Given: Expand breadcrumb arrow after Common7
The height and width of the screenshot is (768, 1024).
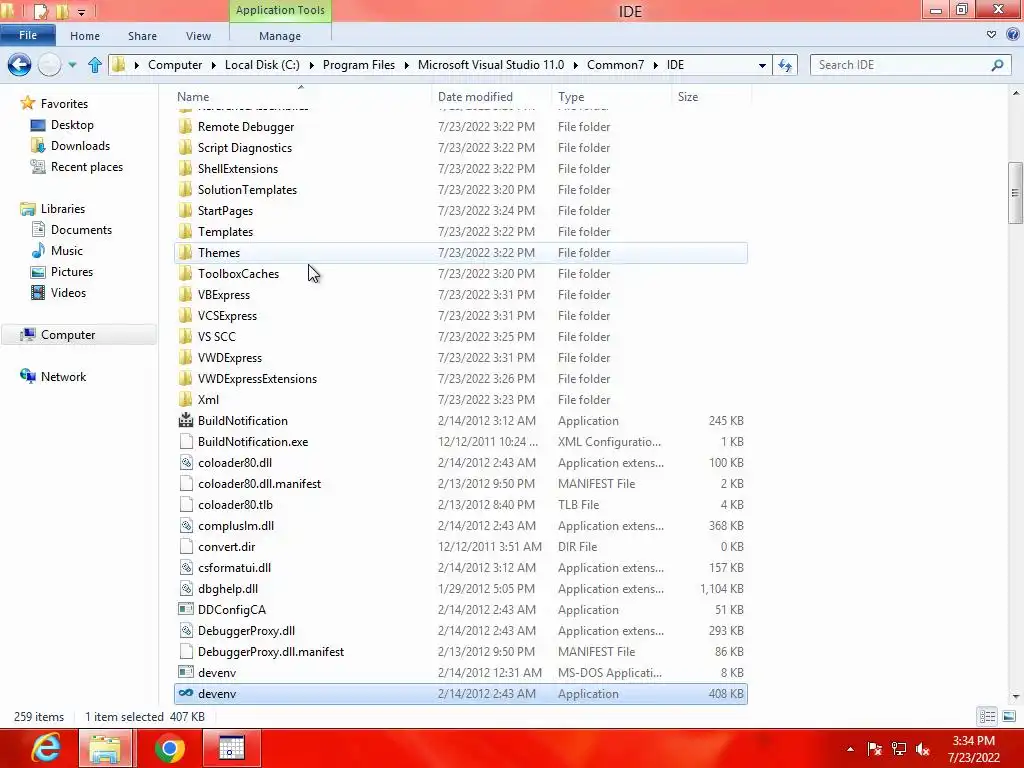Looking at the screenshot, I should [655, 65].
